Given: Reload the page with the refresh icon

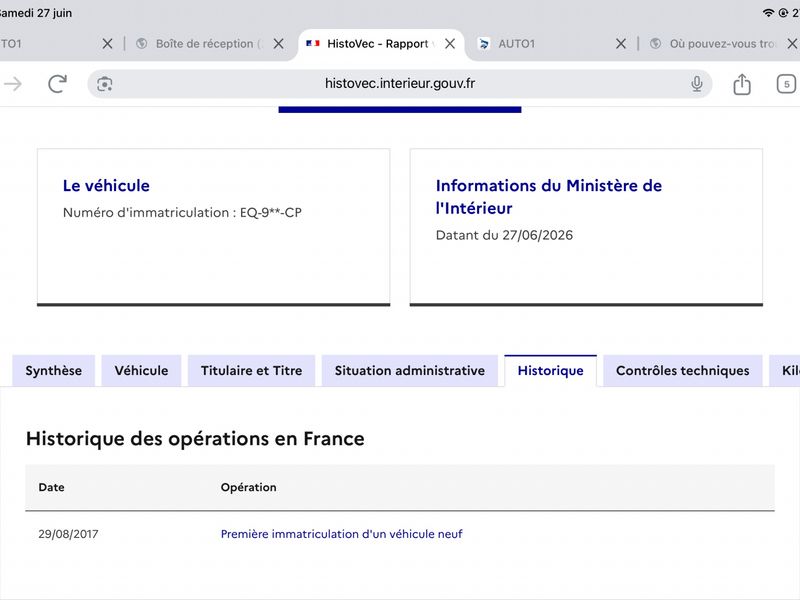Looking at the screenshot, I should click(57, 84).
